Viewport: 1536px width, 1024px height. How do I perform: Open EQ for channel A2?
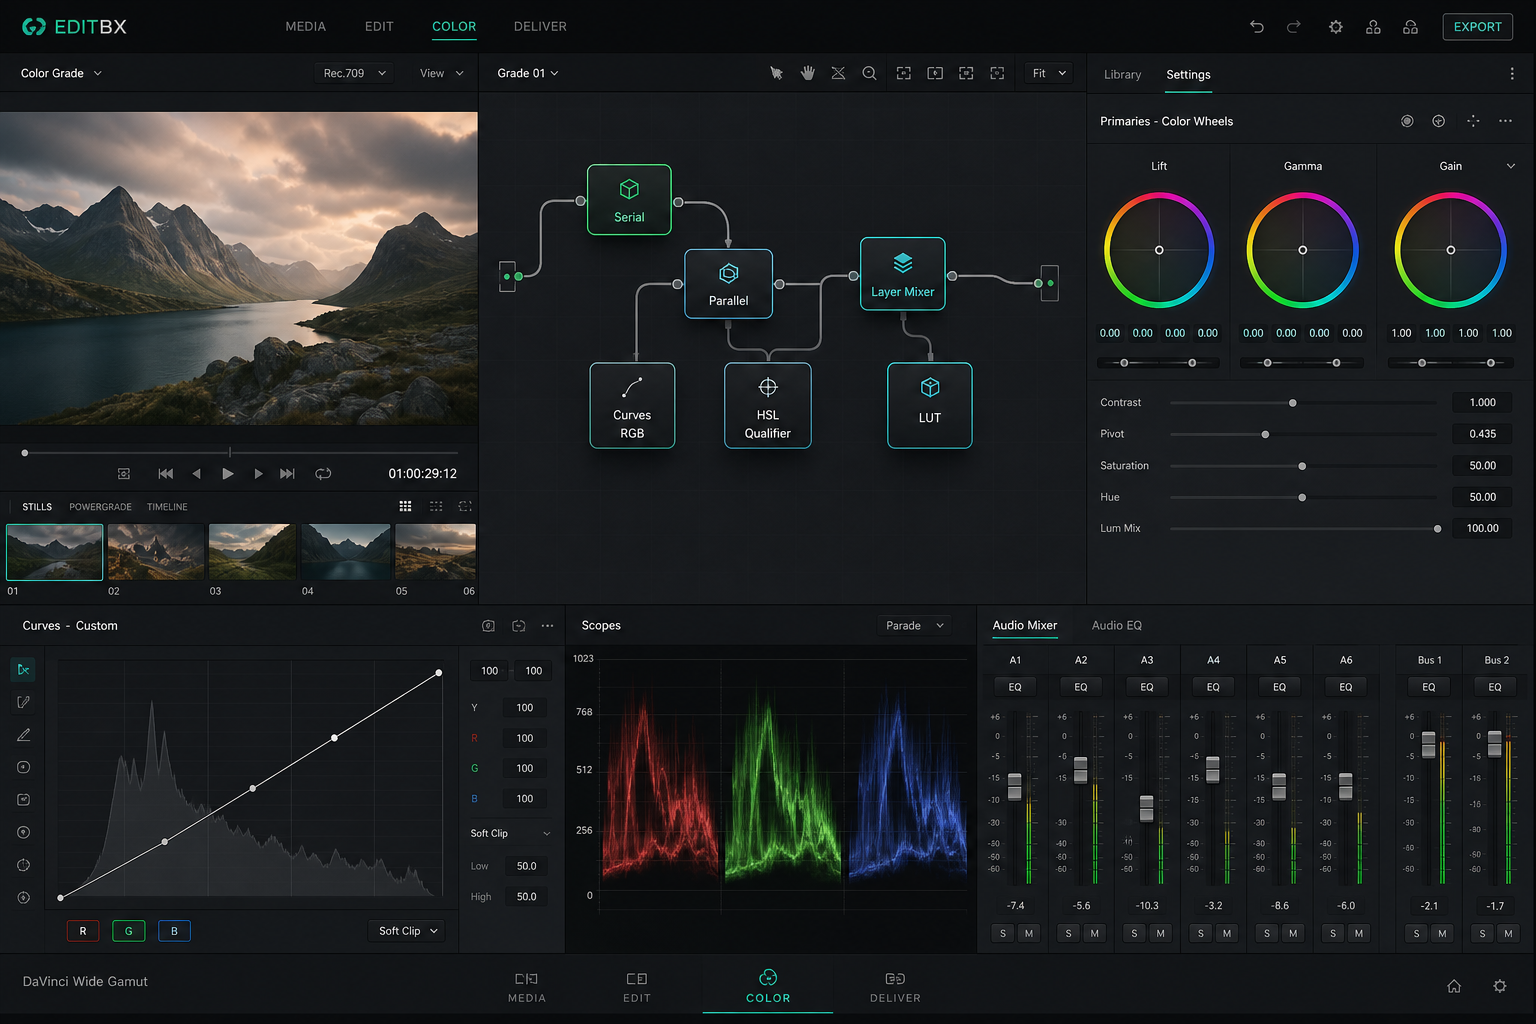[x=1081, y=687]
